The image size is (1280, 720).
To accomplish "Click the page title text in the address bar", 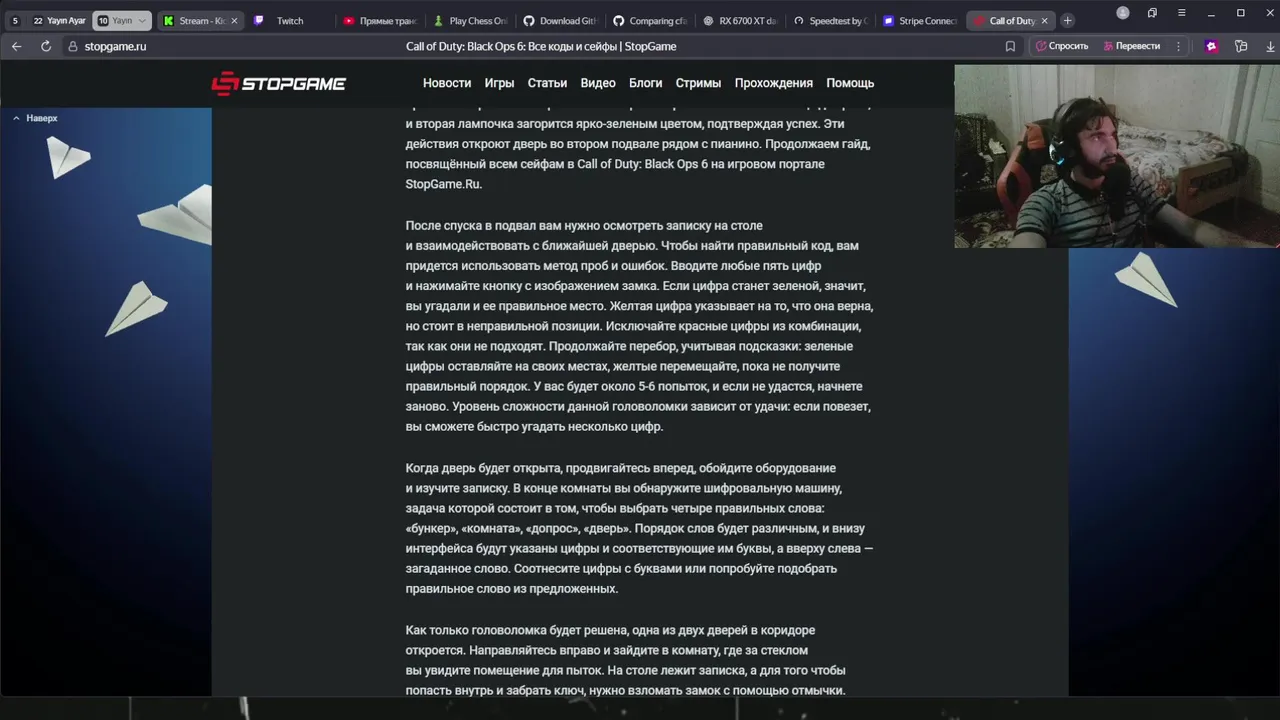I will [x=541, y=46].
